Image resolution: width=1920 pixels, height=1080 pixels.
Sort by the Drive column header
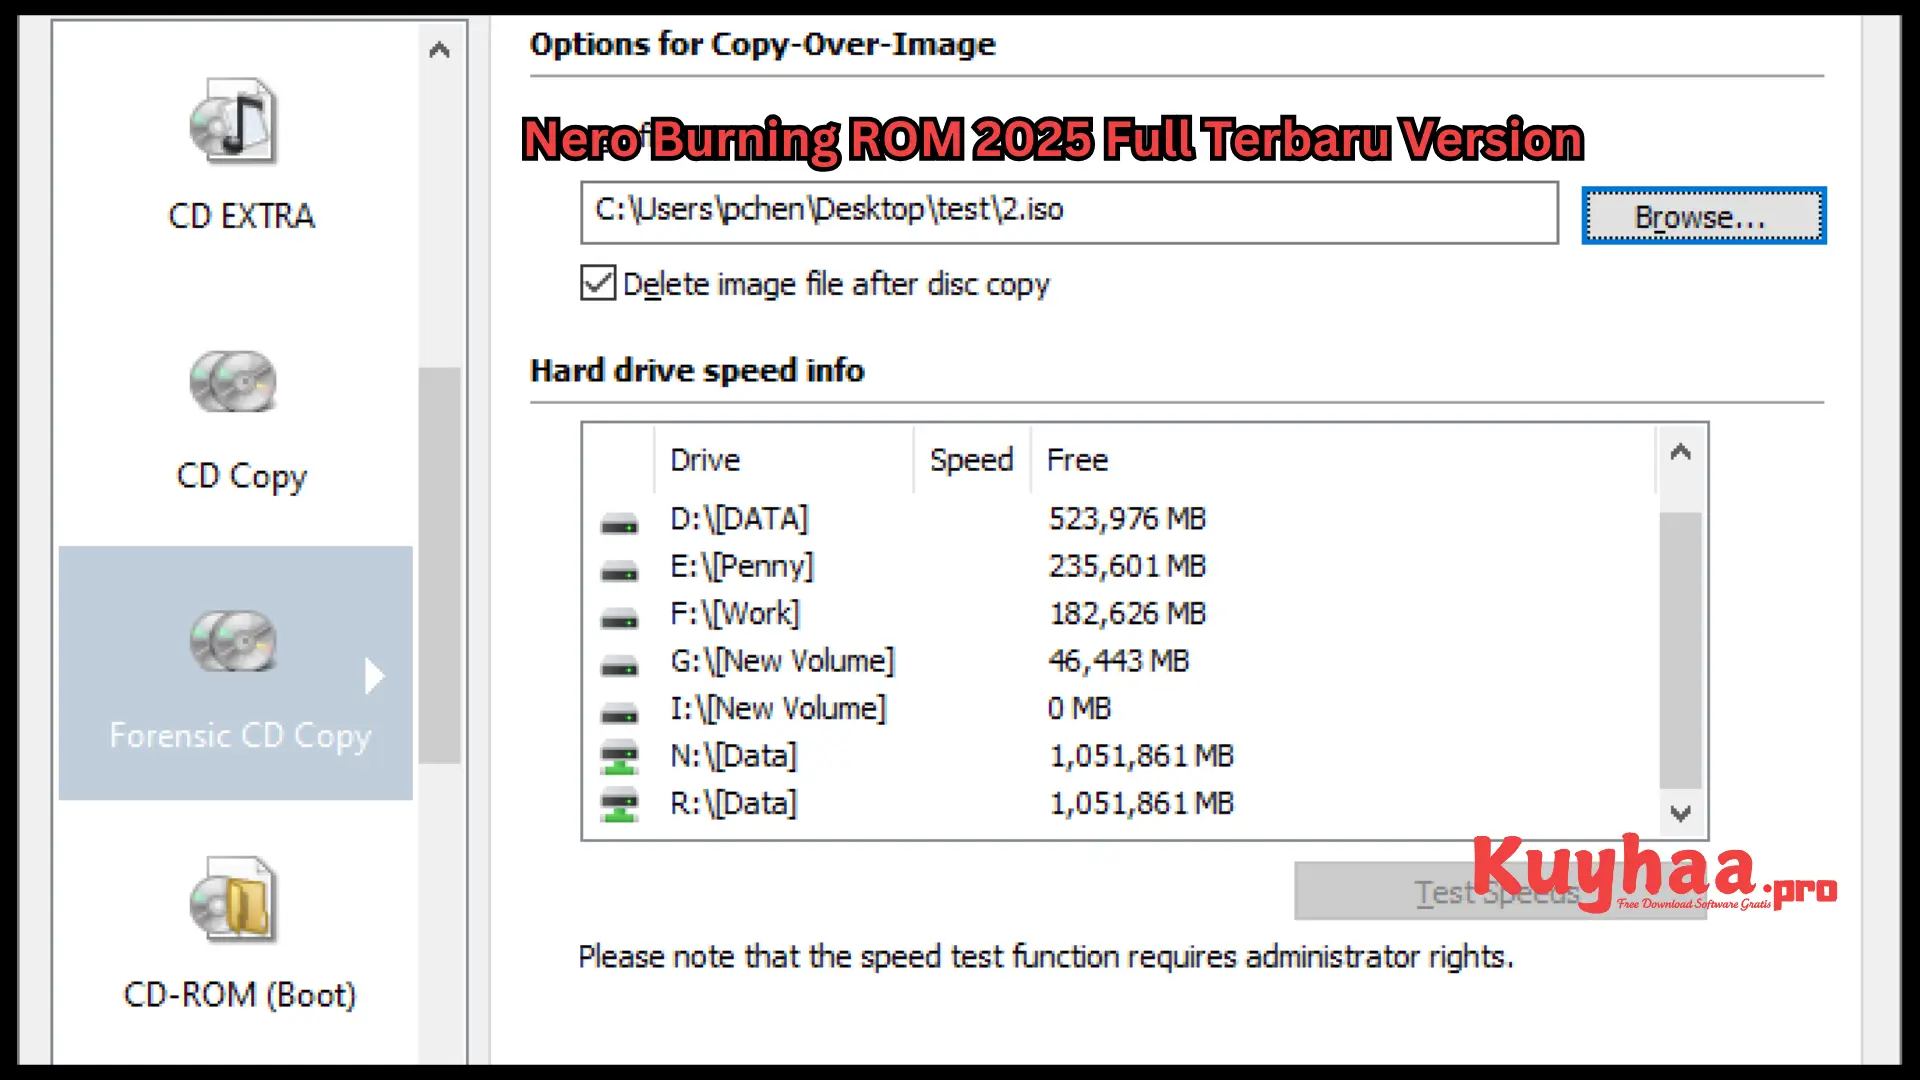coord(783,460)
